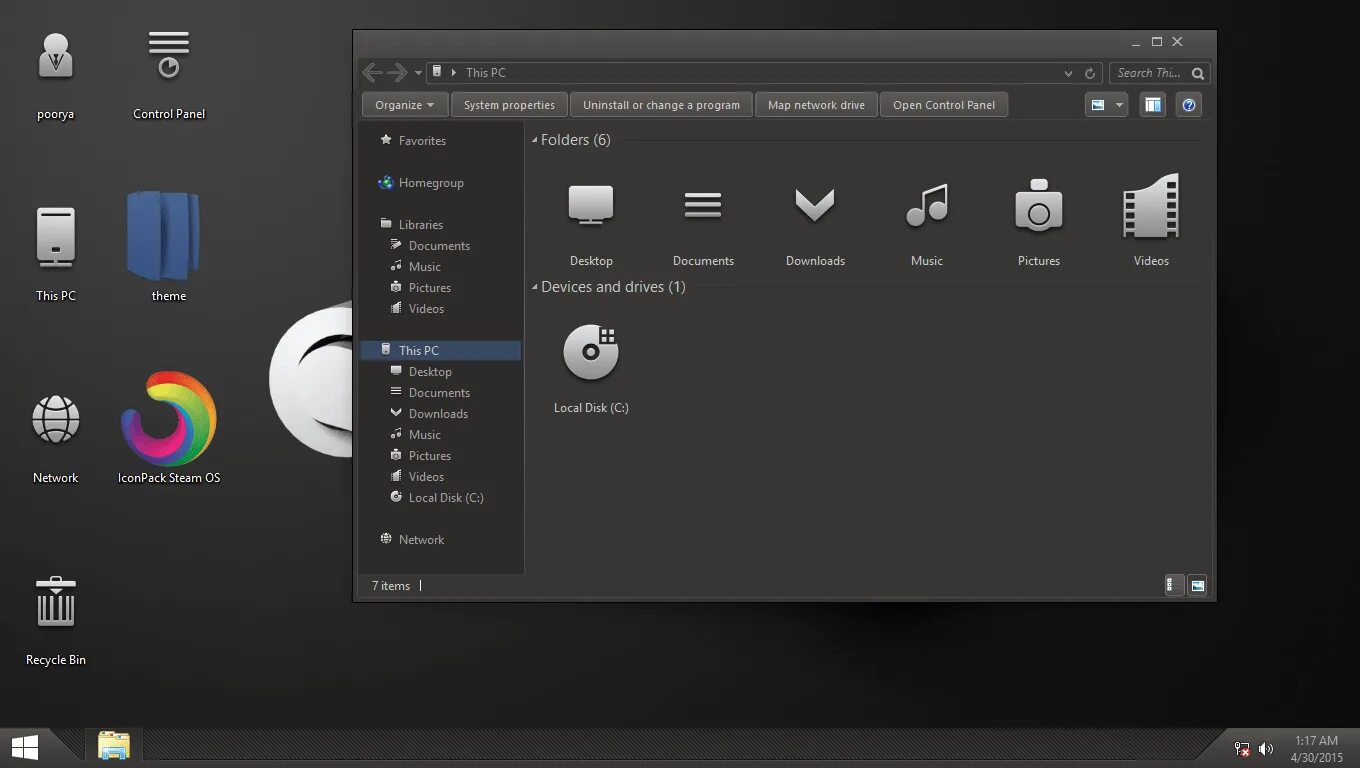Click Uninstall or change a program
The height and width of the screenshot is (768, 1360).
(661, 104)
